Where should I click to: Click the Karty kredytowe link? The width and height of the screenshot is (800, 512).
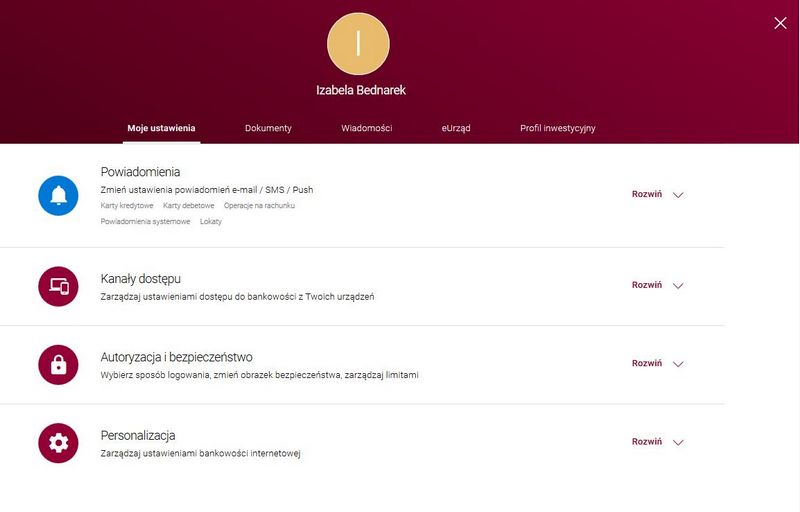point(126,206)
